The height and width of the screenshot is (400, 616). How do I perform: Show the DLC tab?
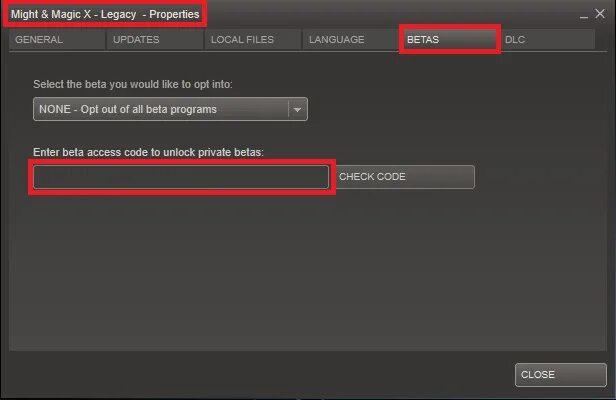coord(547,39)
